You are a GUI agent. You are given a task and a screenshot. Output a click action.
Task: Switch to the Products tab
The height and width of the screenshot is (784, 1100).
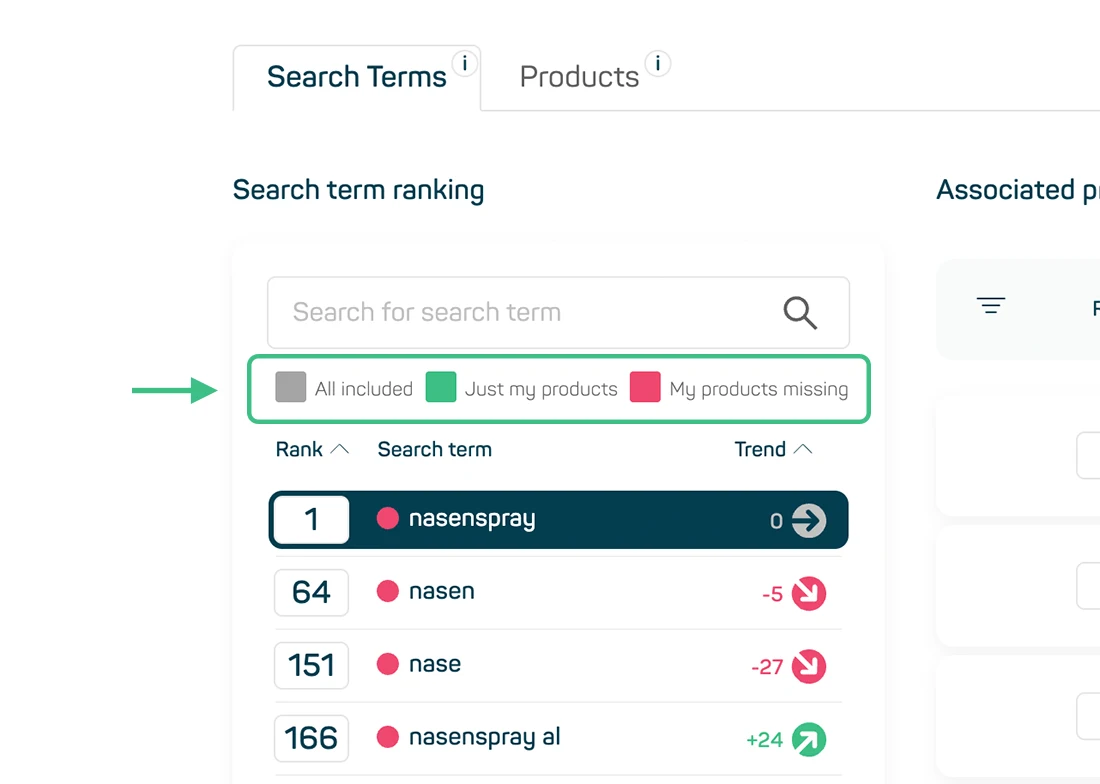click(578, 75)
